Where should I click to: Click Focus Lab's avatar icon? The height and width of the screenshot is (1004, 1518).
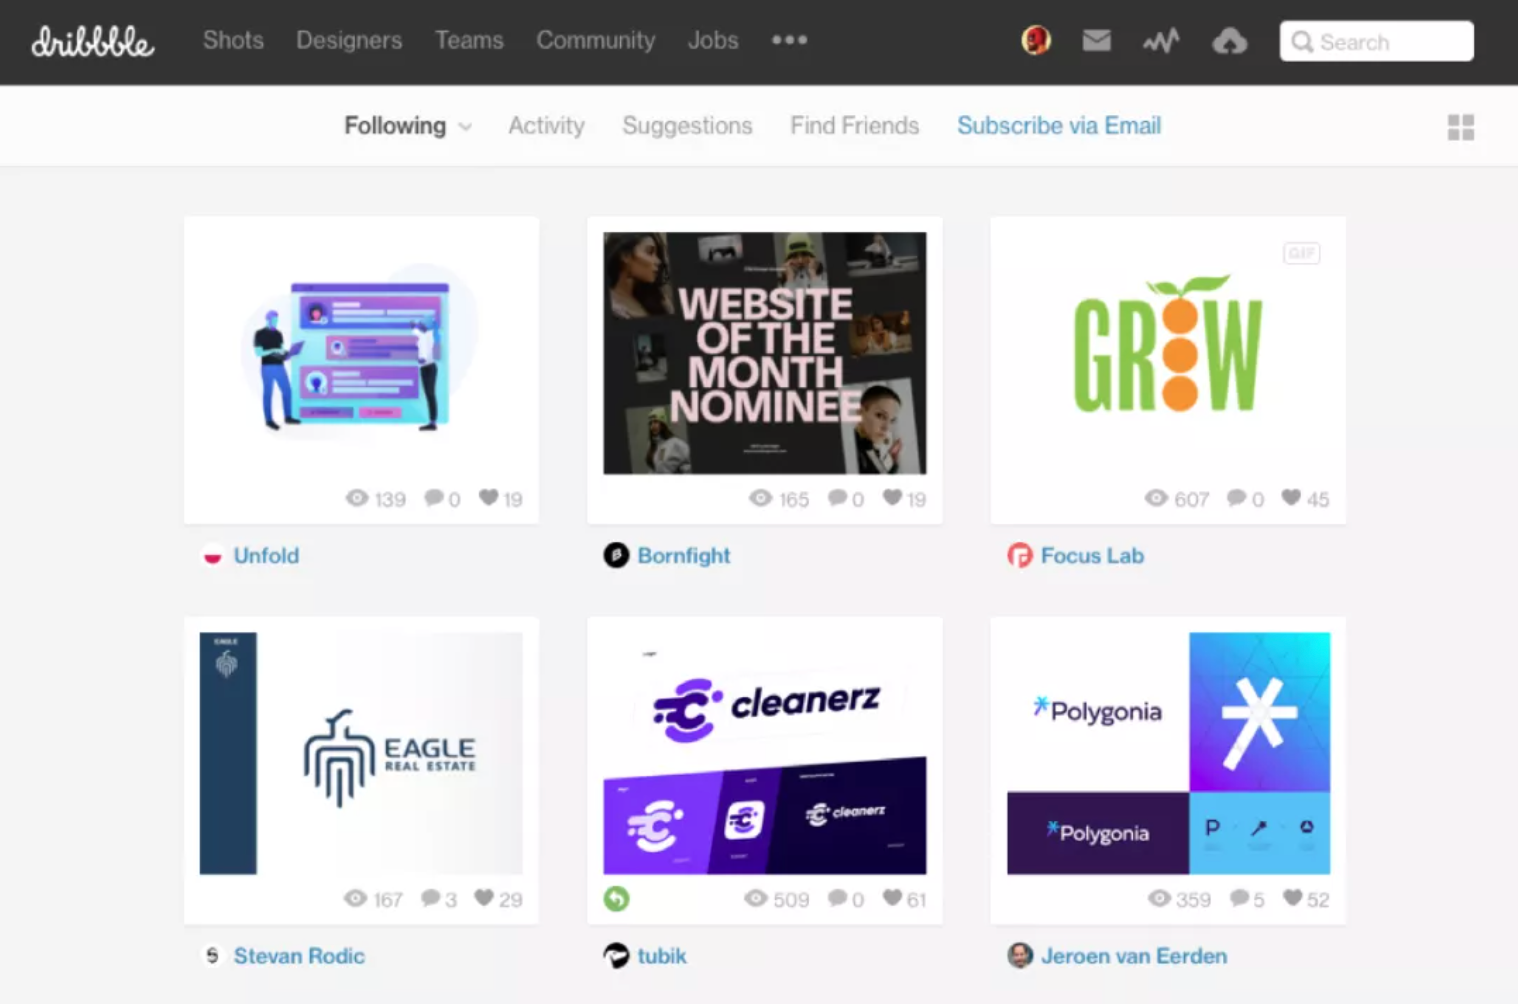point(1019,555)
